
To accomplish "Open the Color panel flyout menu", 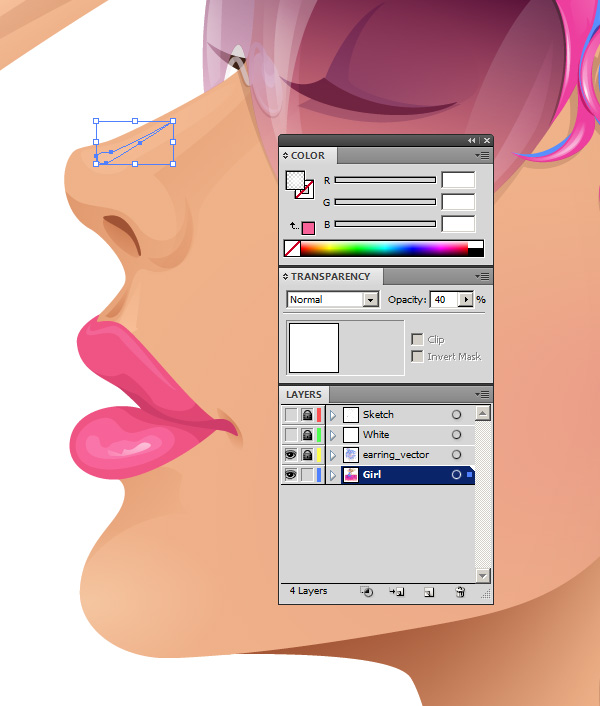I will 483,156.
